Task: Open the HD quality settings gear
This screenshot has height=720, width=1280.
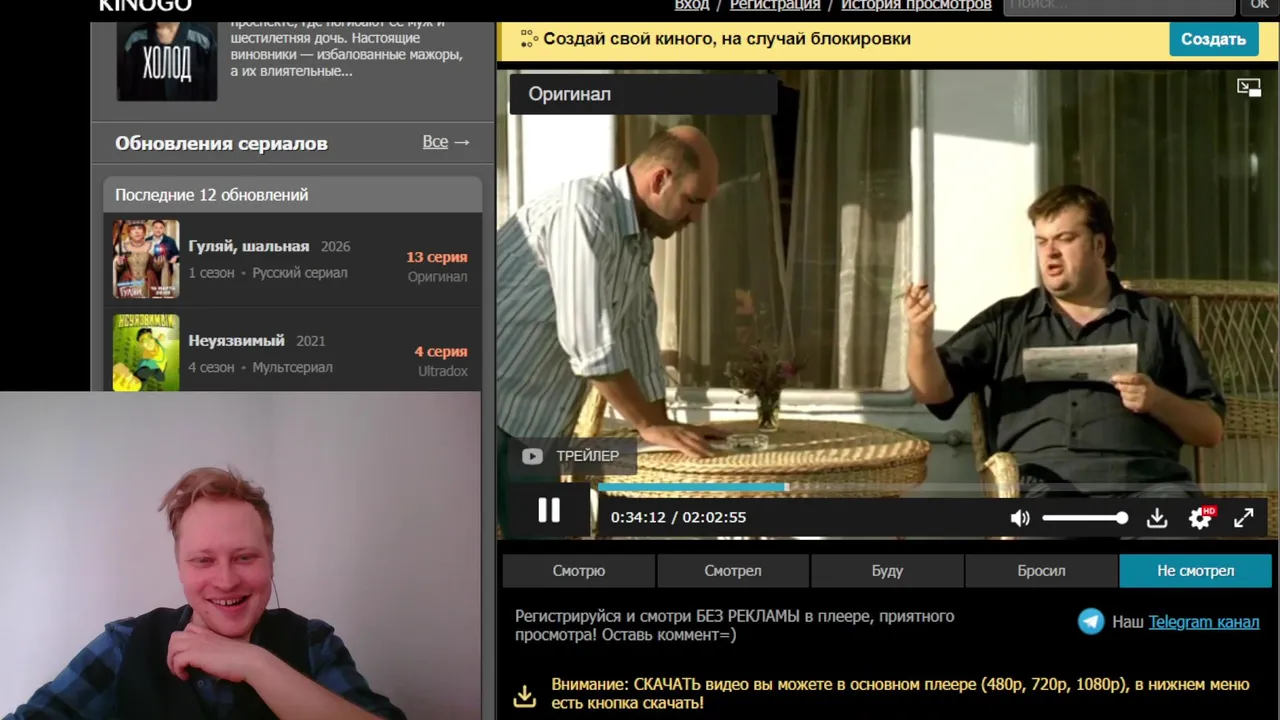Action: coord(1201,517)
